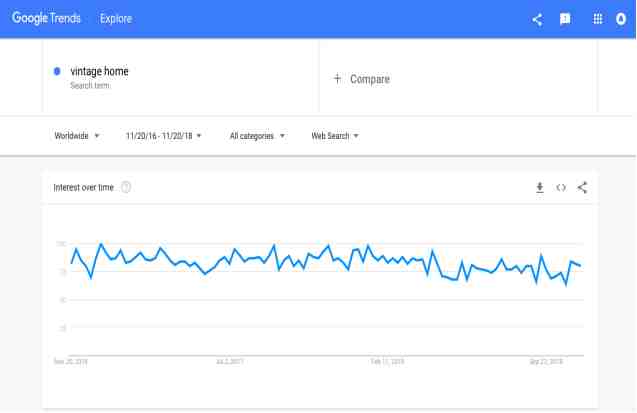Open the Google apps grid

599,19
